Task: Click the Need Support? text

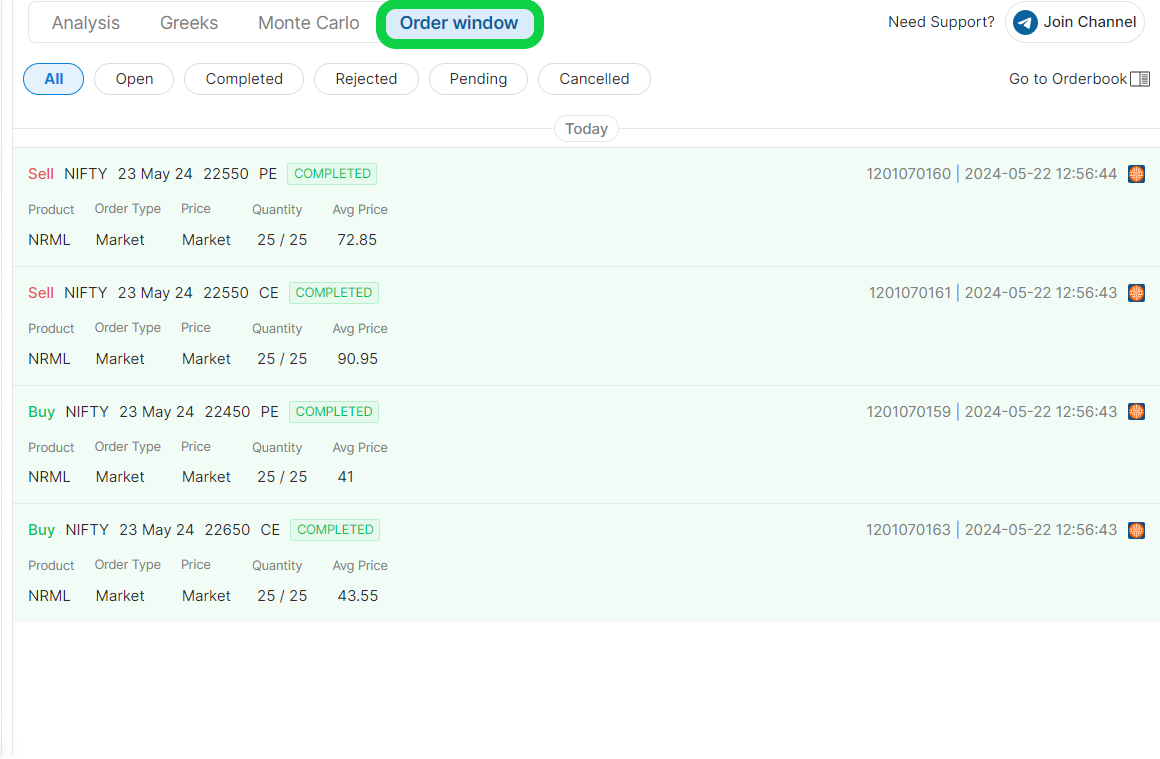Action: pos(941,22)
